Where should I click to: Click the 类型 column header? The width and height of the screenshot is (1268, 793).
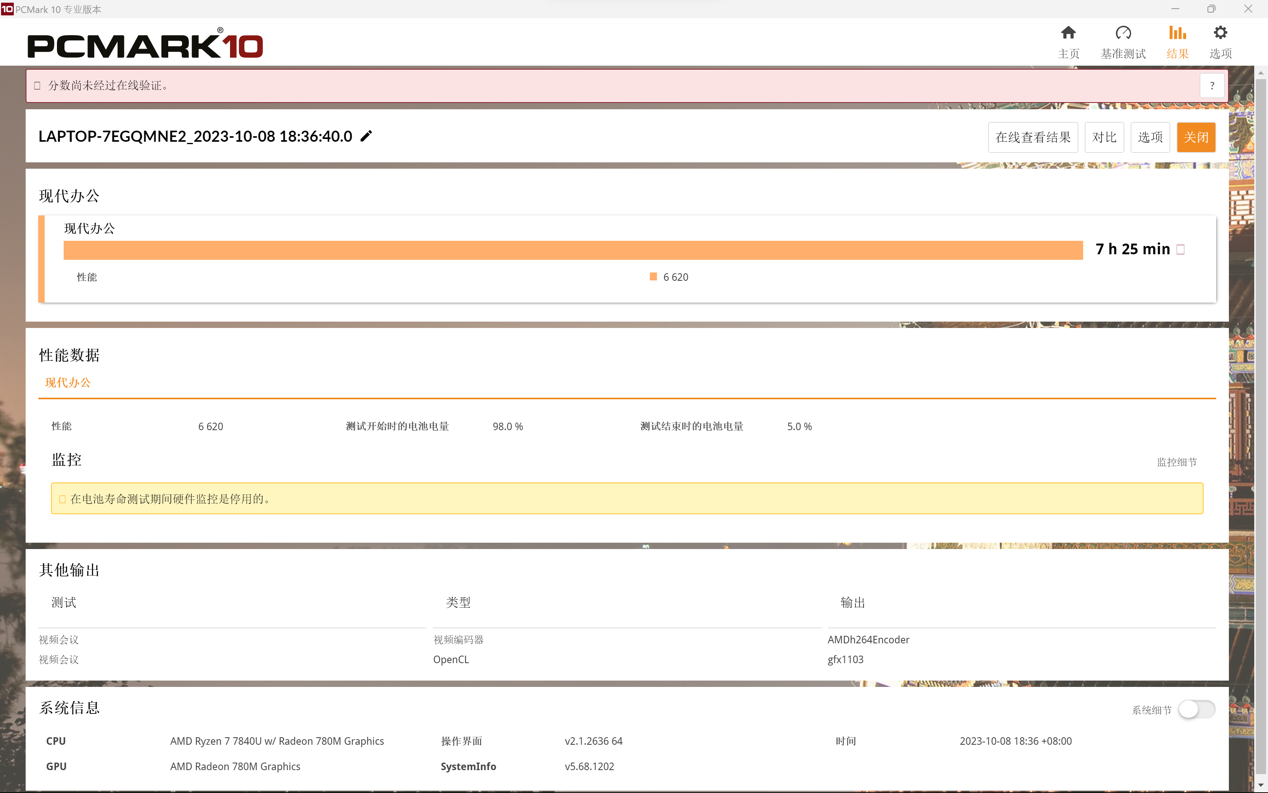(458, 603)
